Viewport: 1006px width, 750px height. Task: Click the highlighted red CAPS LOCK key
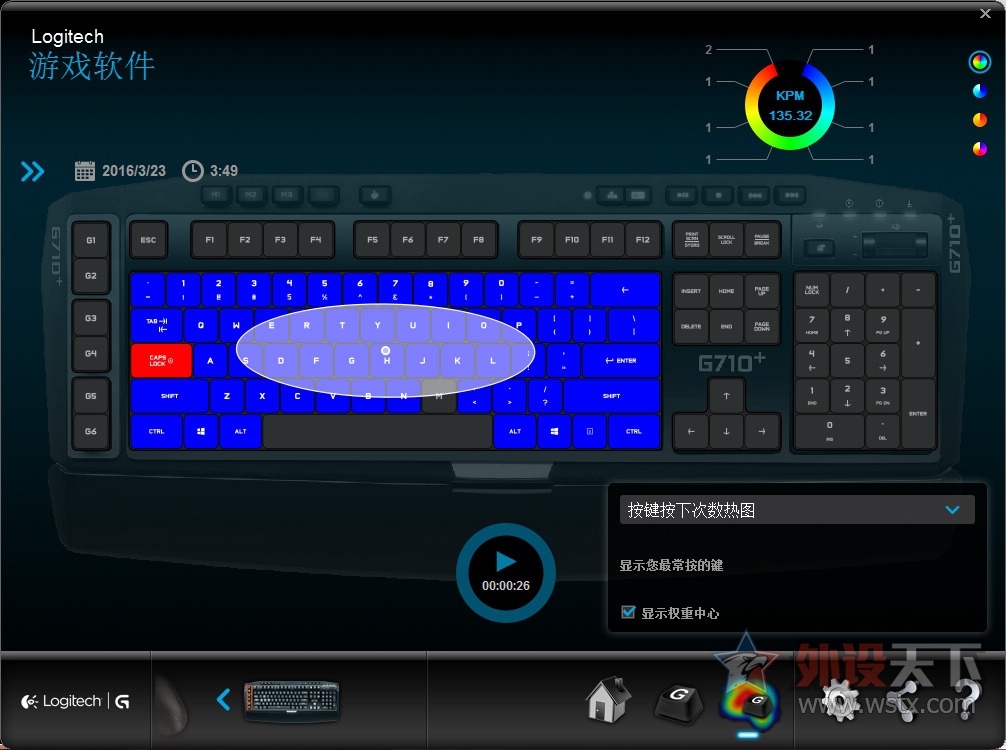click(160, 361)
